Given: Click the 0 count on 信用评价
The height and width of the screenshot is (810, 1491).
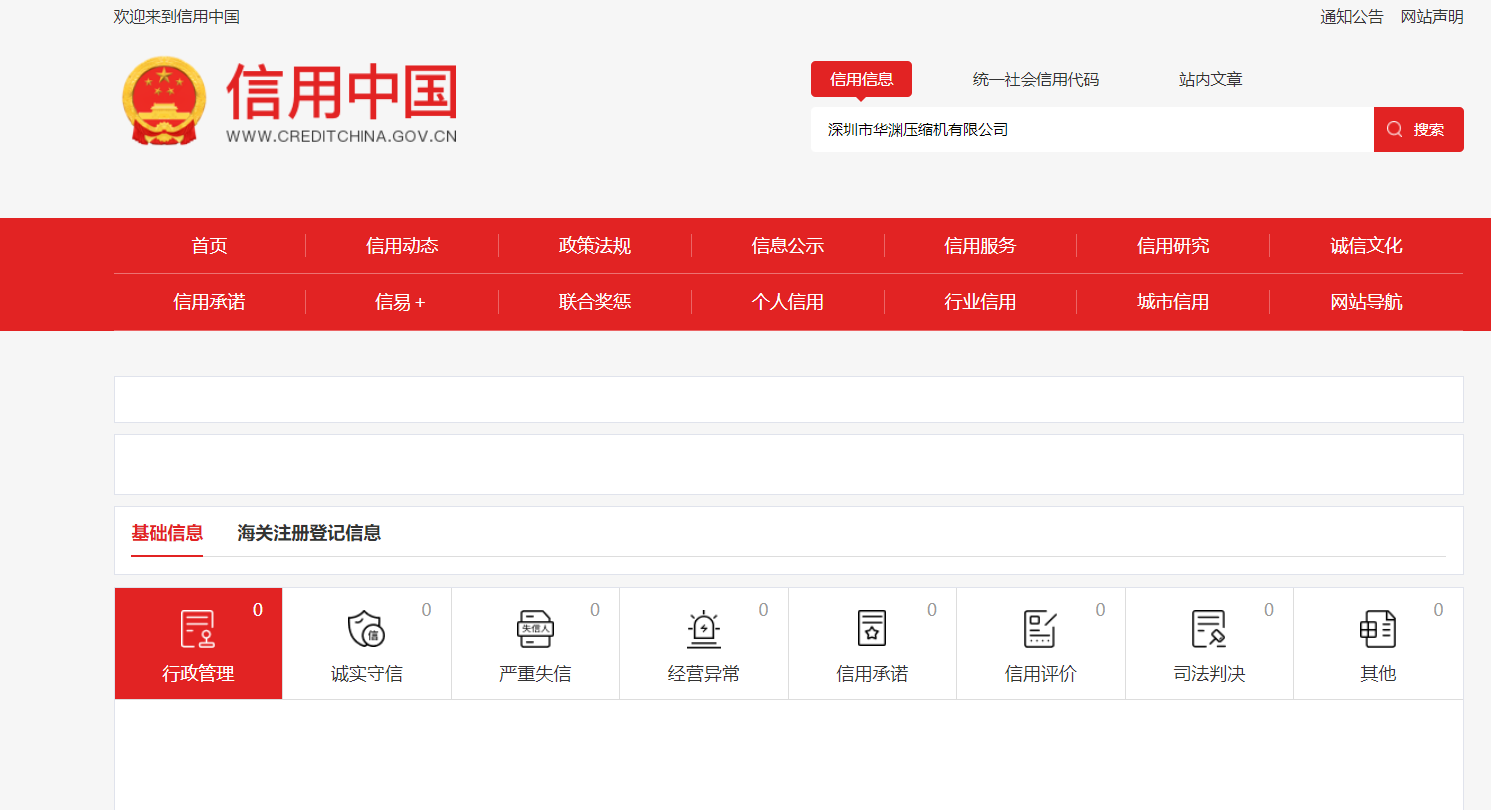Looking at the screenshot, I should [x=1100, y=610].
